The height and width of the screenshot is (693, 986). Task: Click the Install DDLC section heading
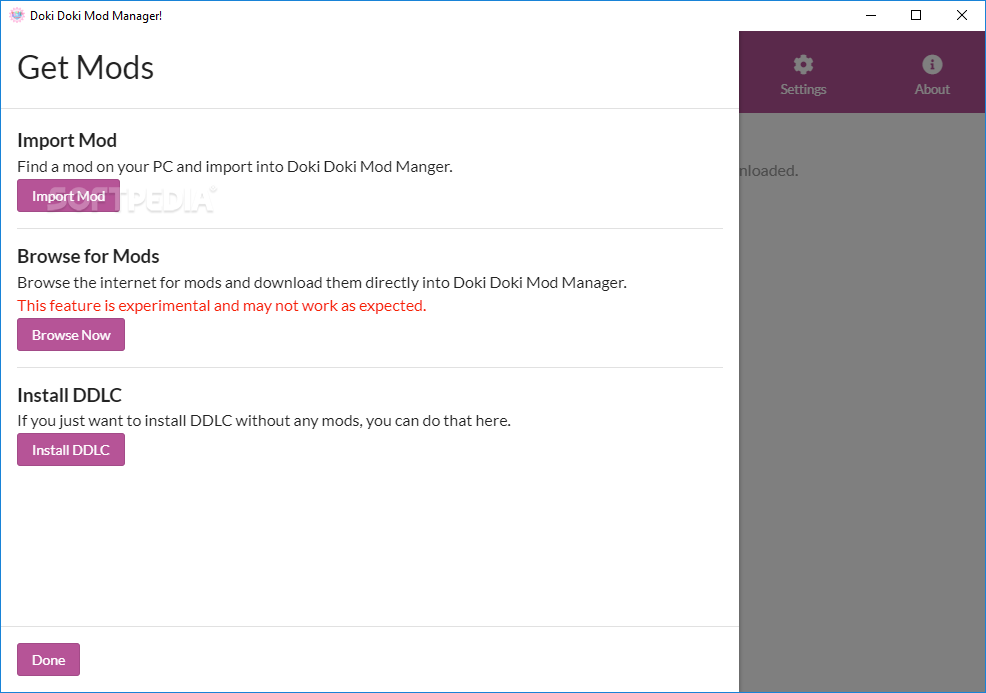point(69,395)
